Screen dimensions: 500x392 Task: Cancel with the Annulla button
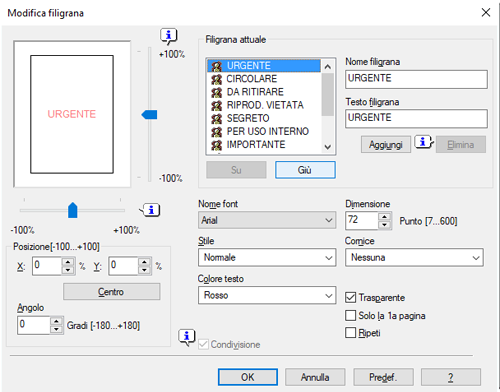point(315,377)
